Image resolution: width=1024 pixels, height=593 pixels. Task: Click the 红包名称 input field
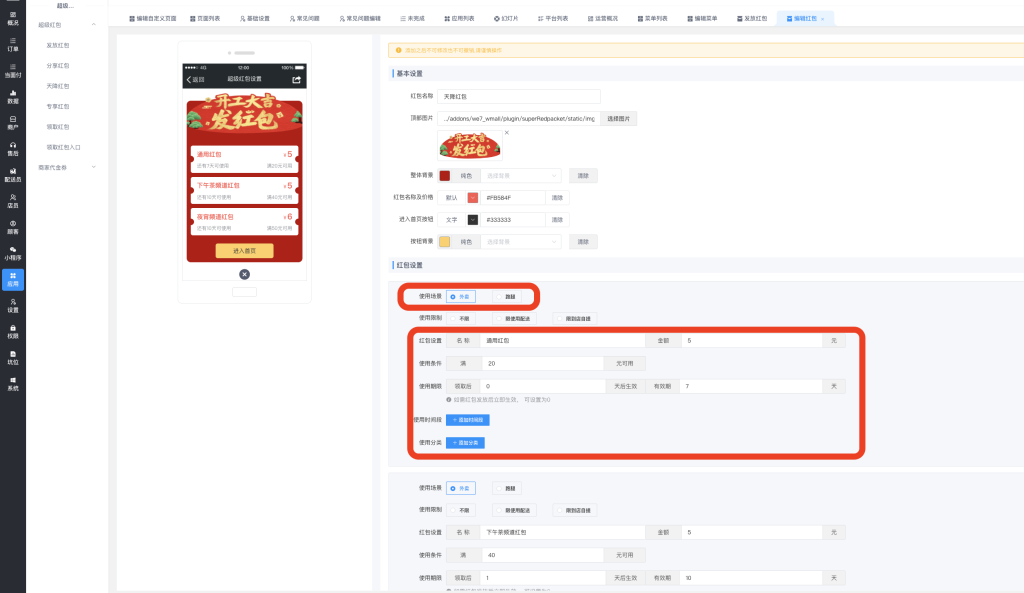pyautogui.click(x=519, y=96)
